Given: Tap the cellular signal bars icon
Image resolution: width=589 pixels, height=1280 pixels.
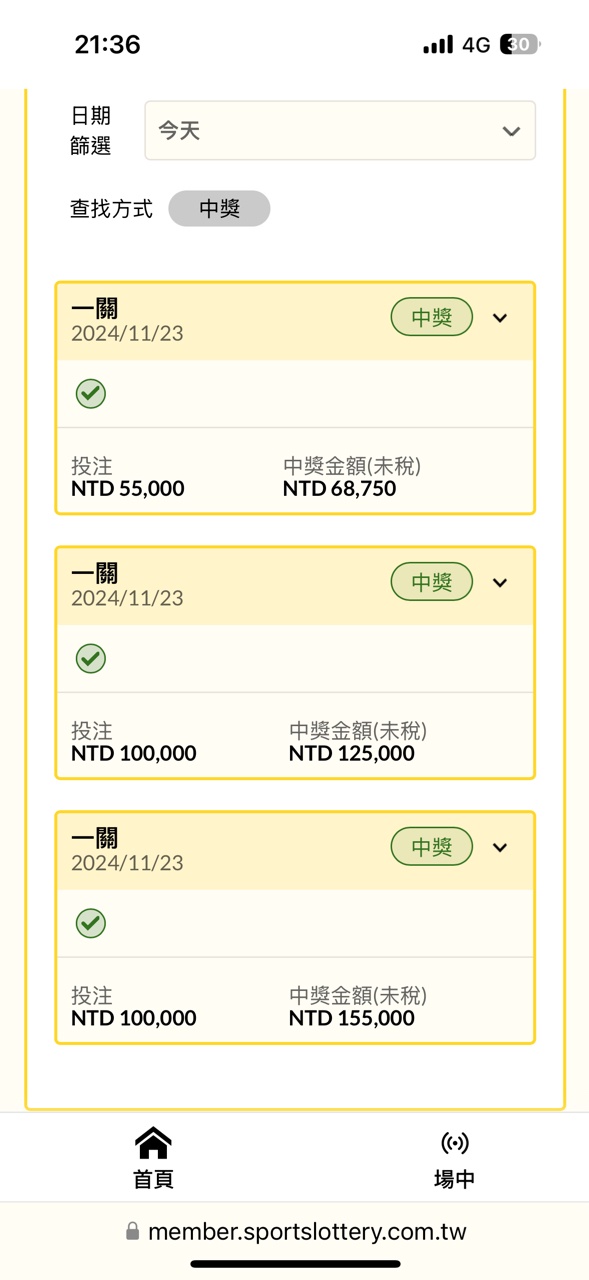Looking at the screenshot, I should point(438,45).
